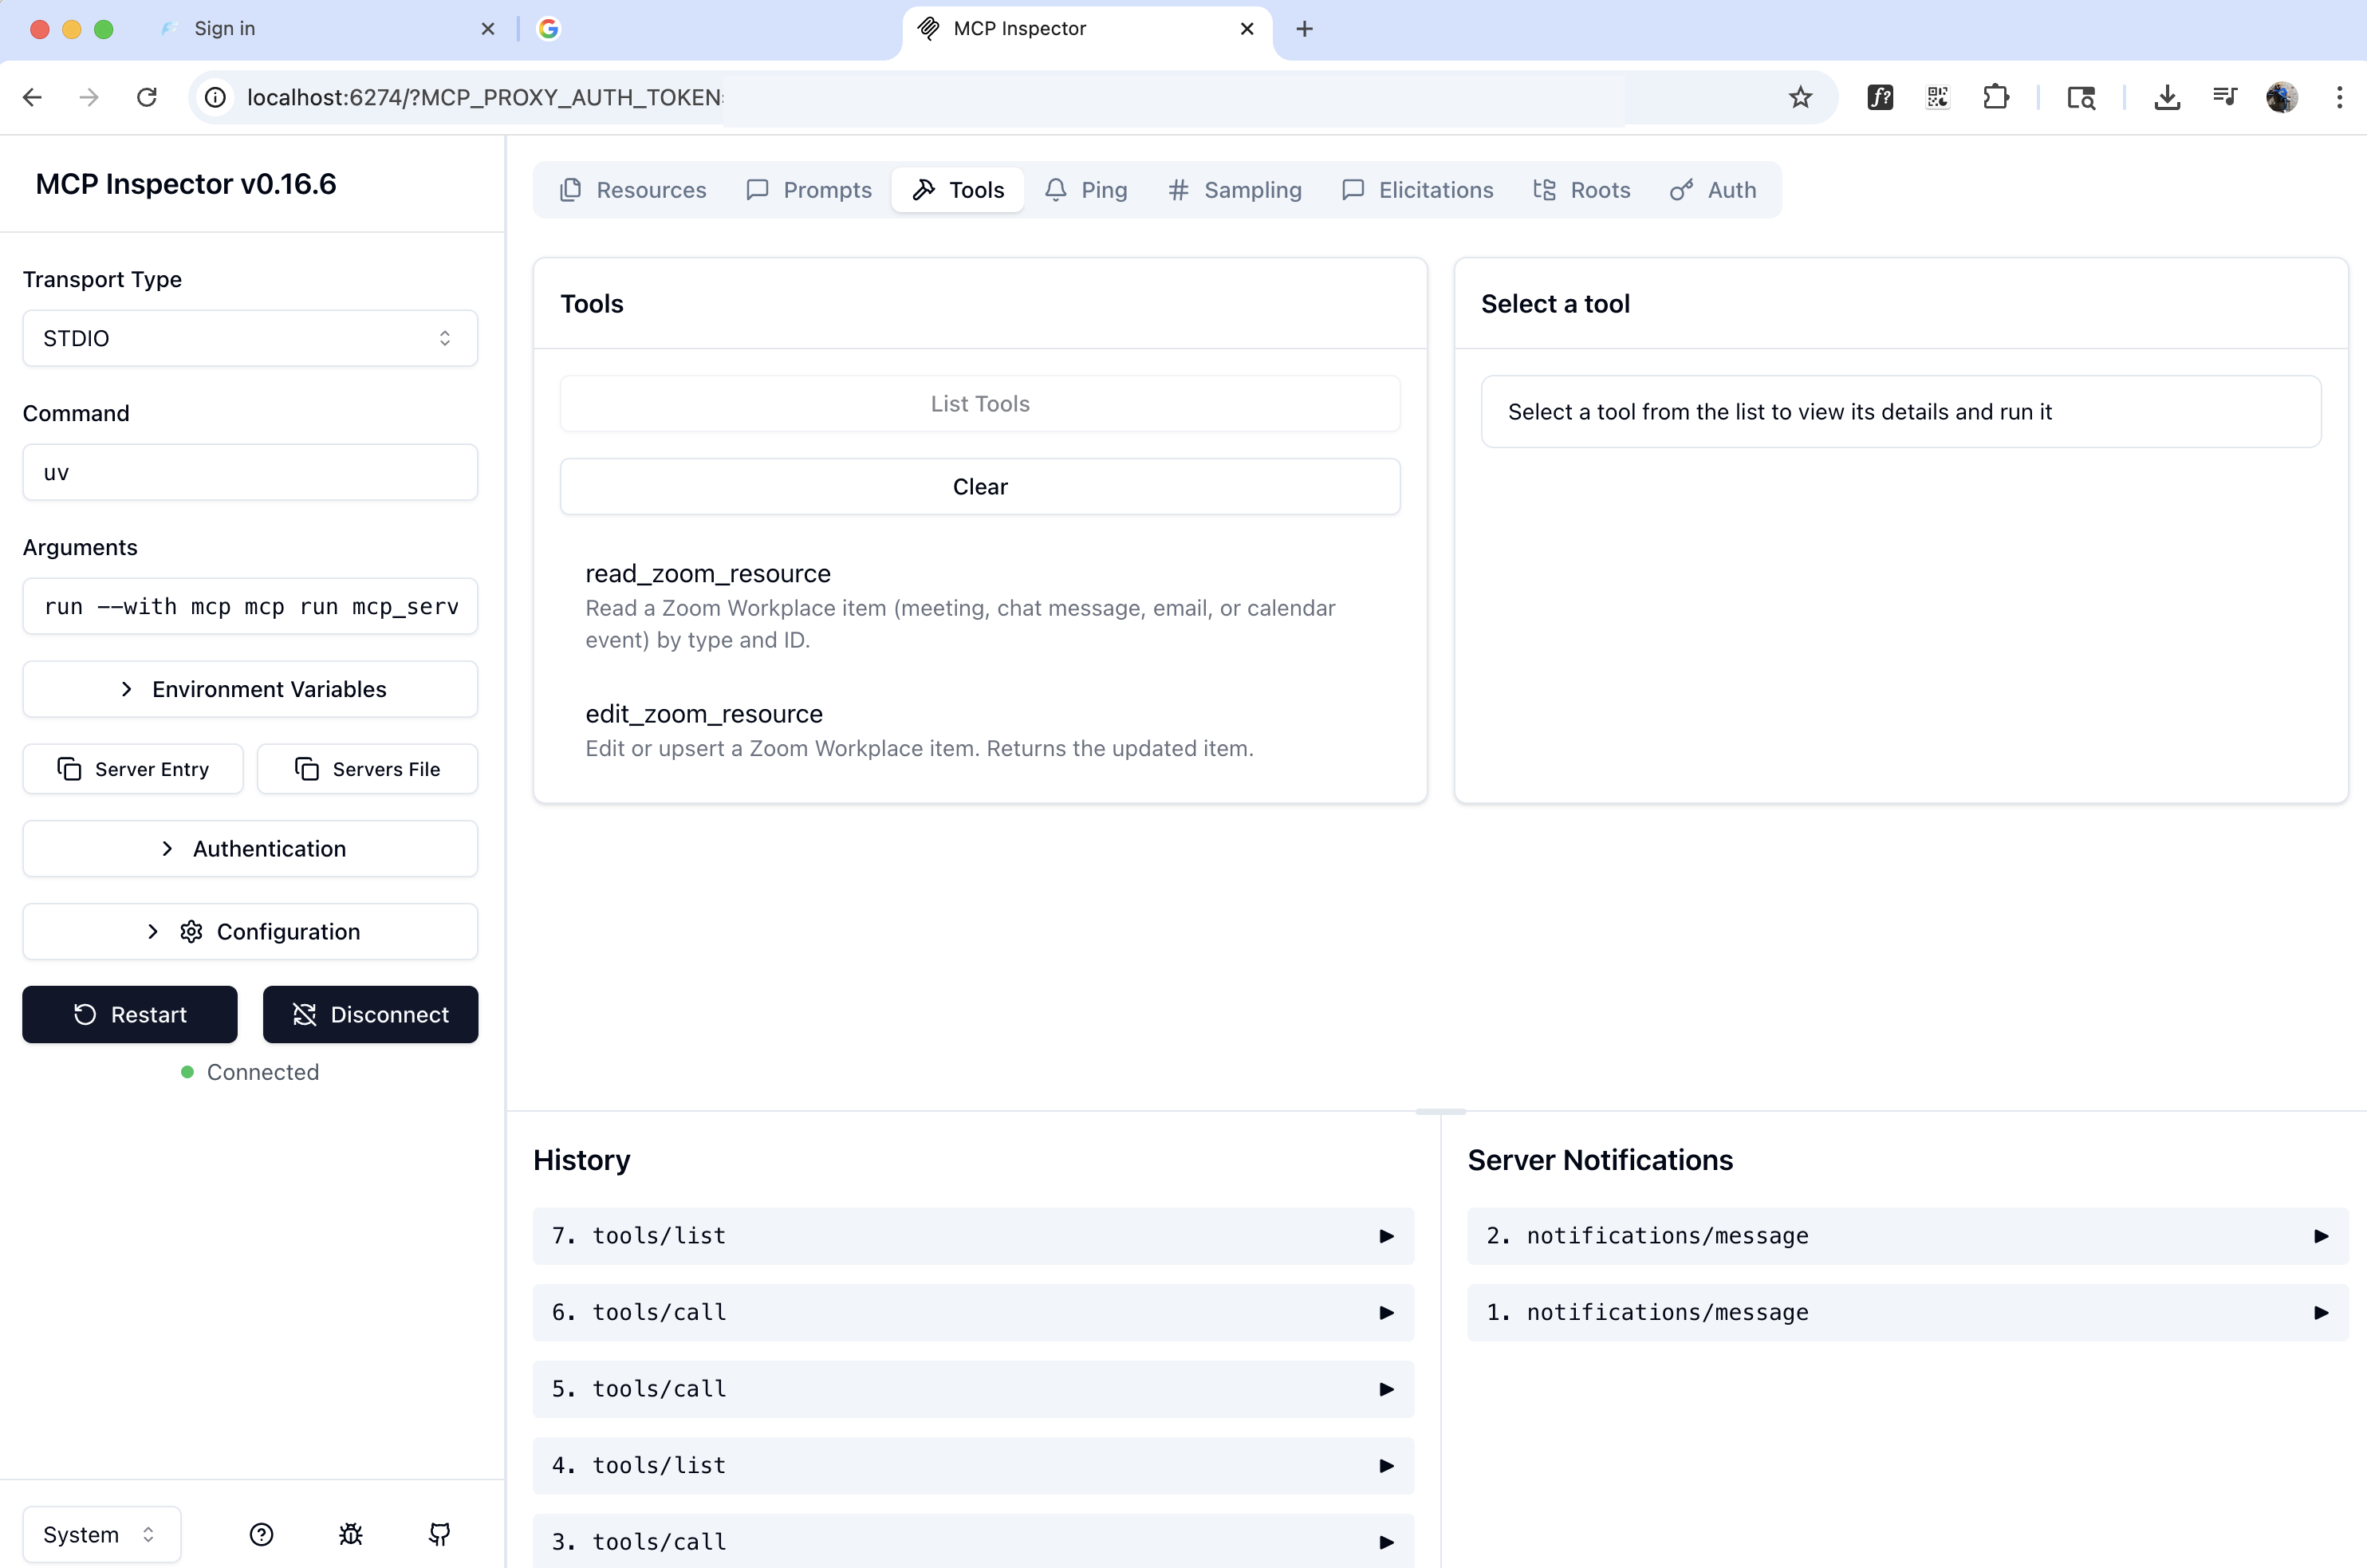Expand history entry 5. tools/call
Screen dimensions: 2367x1568
point(973,1389)
